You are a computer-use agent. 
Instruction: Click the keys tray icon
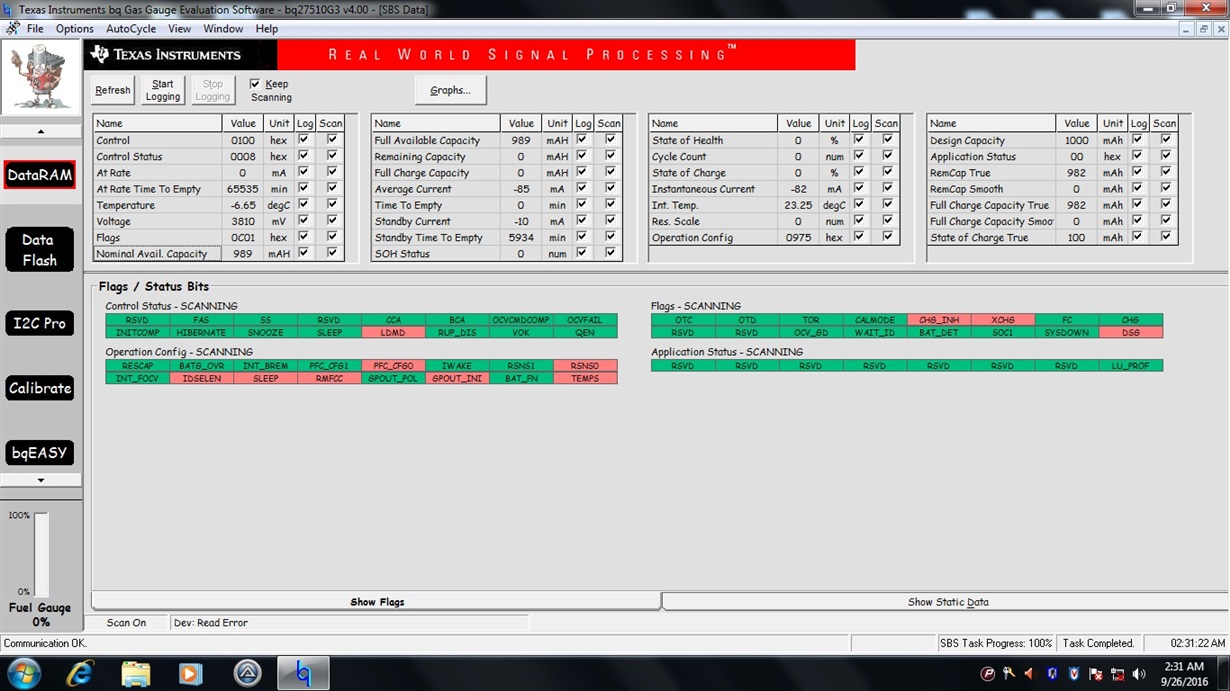[1009, 674]
